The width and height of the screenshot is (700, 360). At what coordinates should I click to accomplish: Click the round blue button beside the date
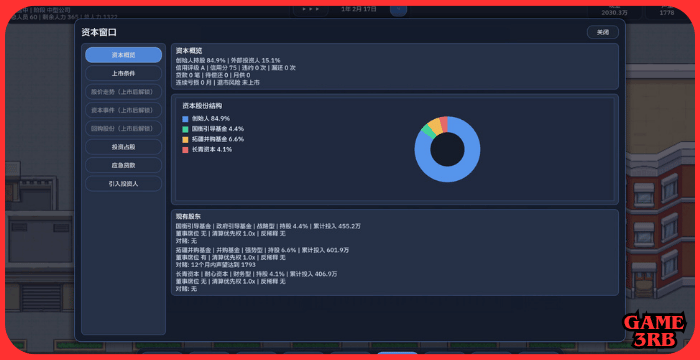click(398, 9)
